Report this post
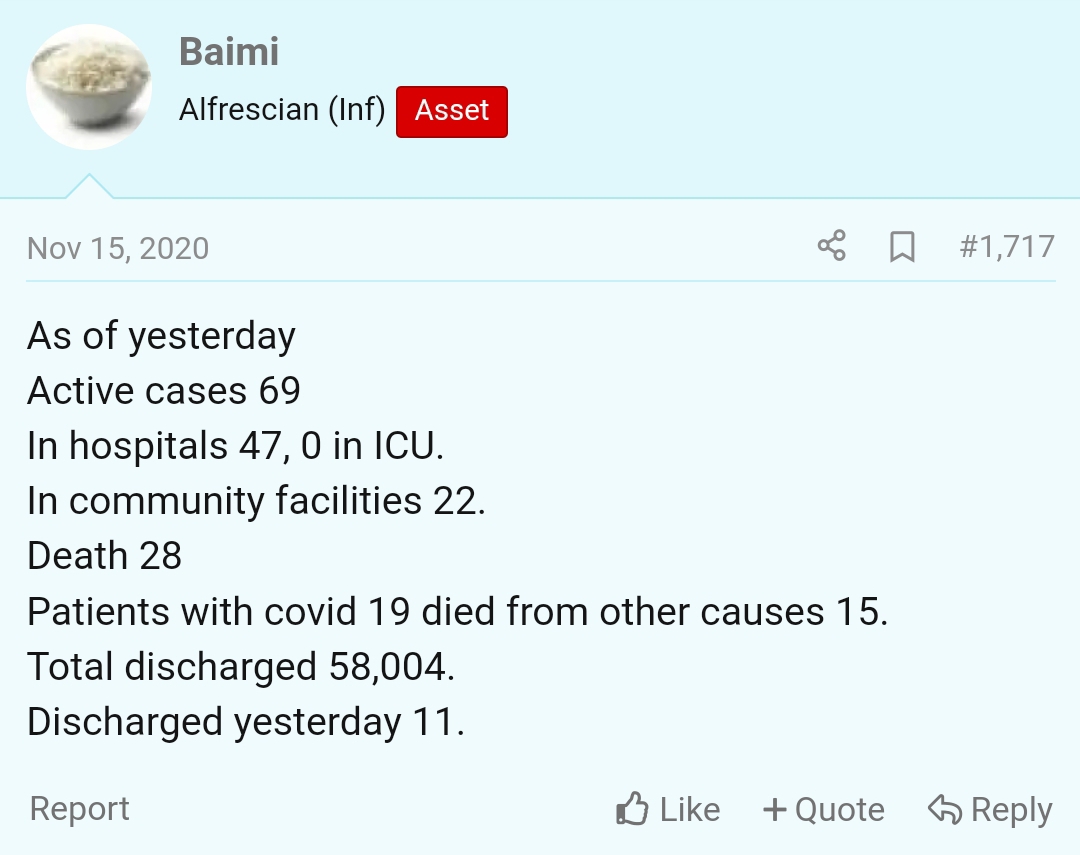1080x855 pixels. click(x=79, y=809)
